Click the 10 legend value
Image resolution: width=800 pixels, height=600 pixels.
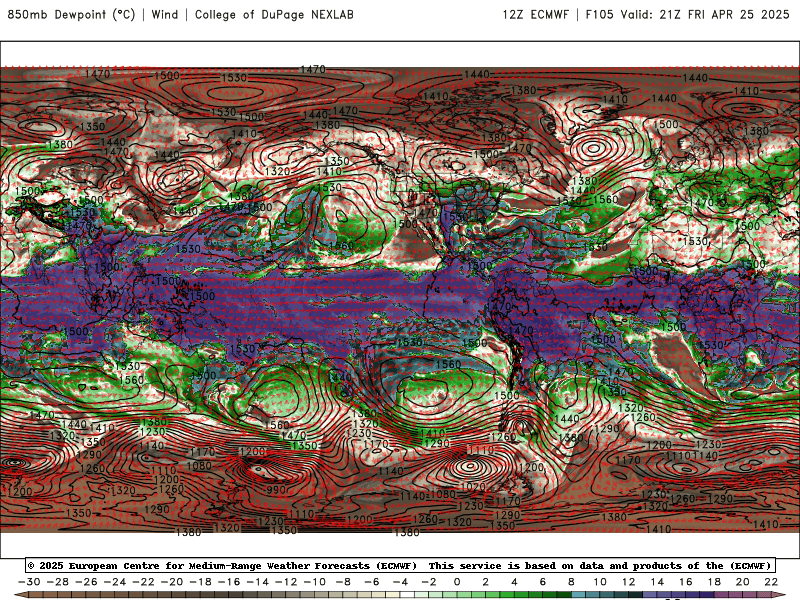point(600,582)
